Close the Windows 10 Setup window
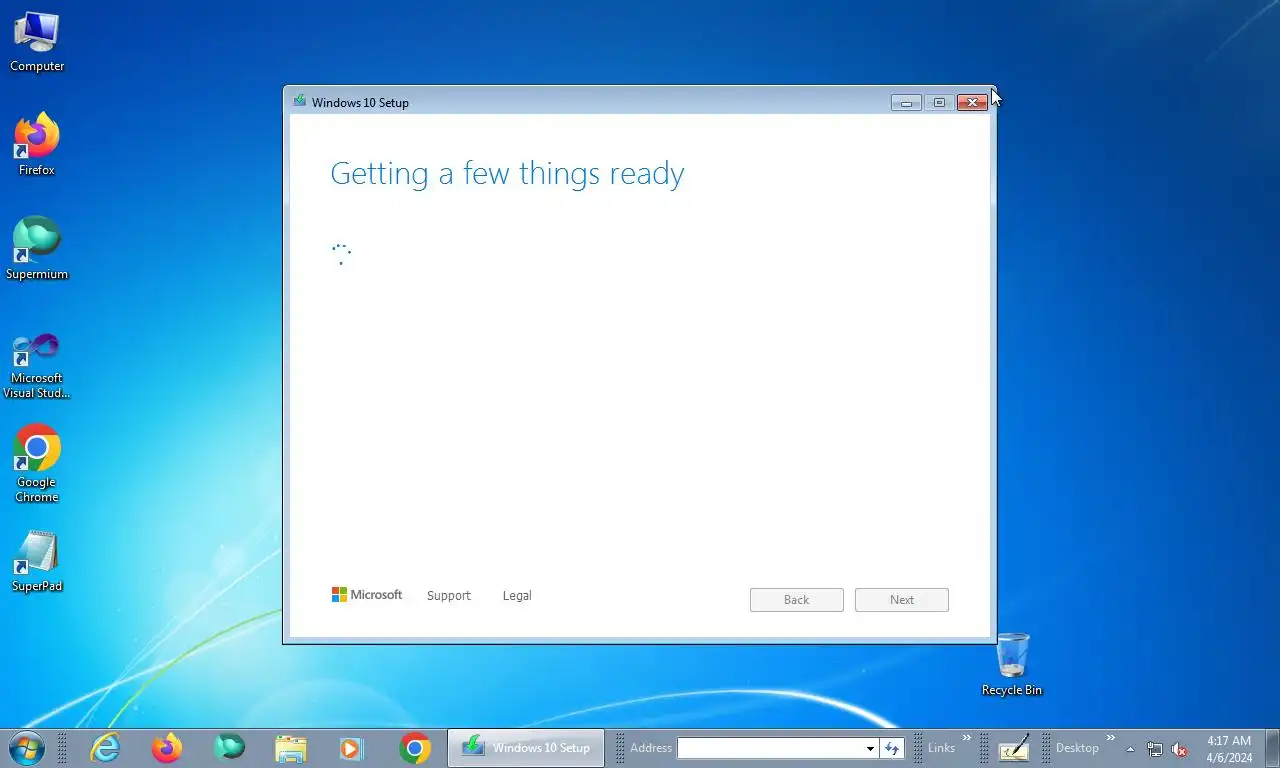 point(972,102)
